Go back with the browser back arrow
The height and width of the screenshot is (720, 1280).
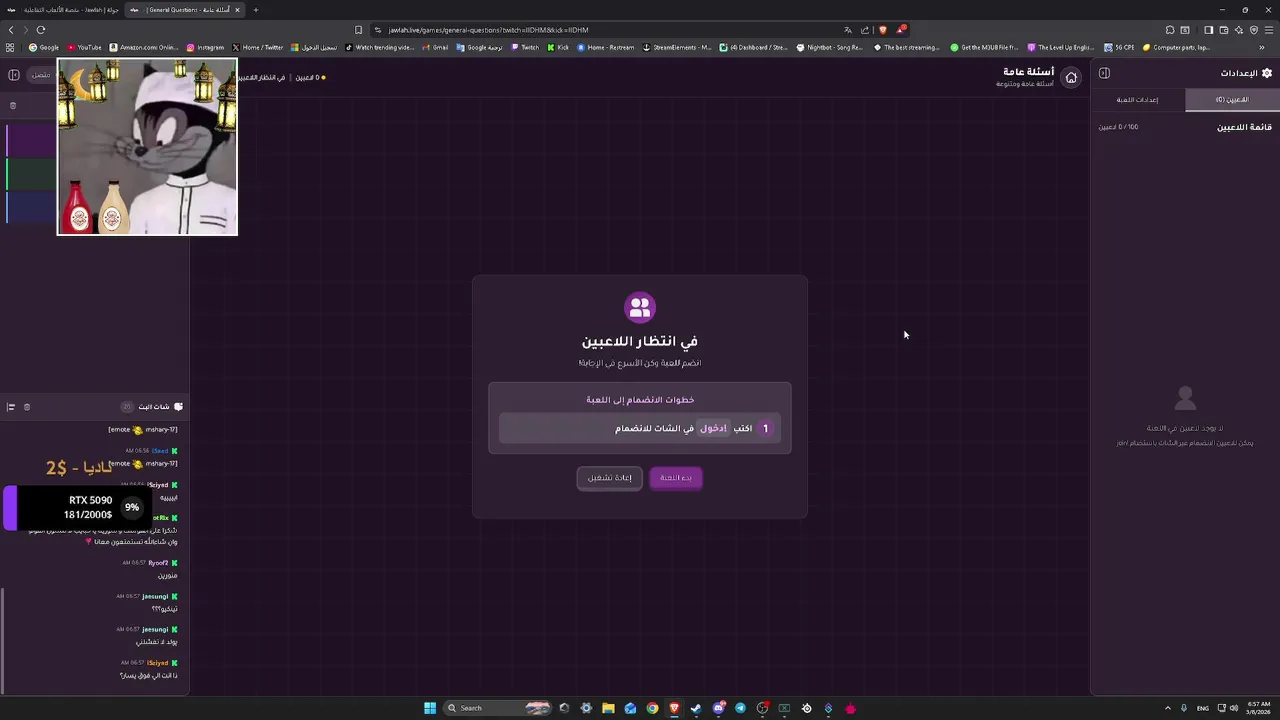pyautogui.click(x=11, y=30)
